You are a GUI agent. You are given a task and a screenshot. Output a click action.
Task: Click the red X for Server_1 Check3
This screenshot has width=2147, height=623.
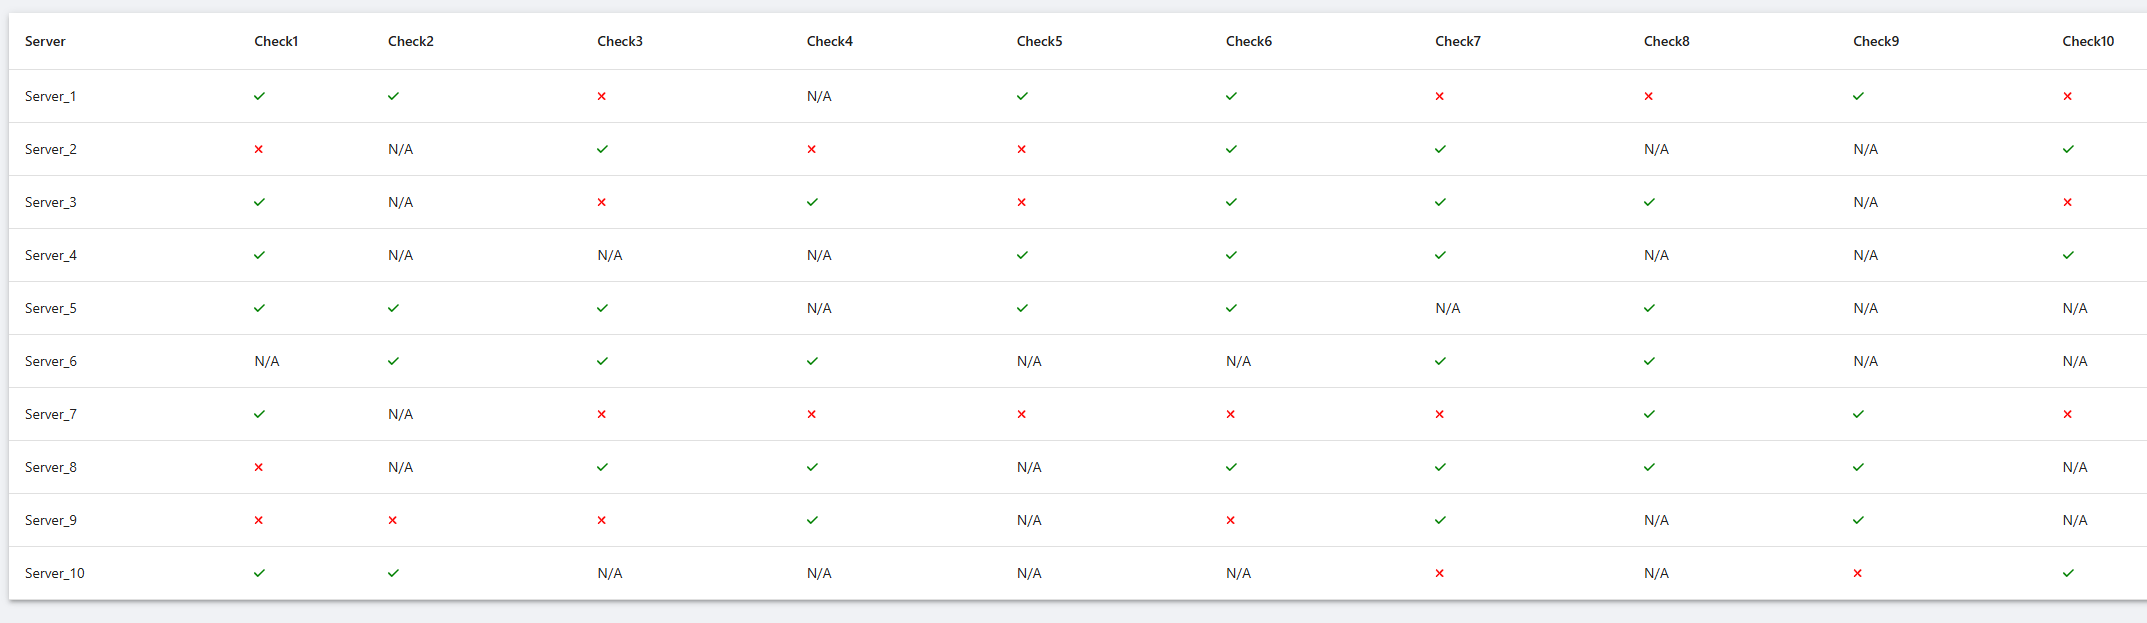pos(601,96)
